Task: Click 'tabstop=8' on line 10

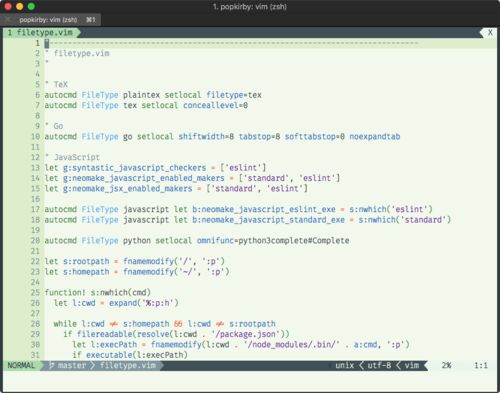Action: tap(259, 136)
